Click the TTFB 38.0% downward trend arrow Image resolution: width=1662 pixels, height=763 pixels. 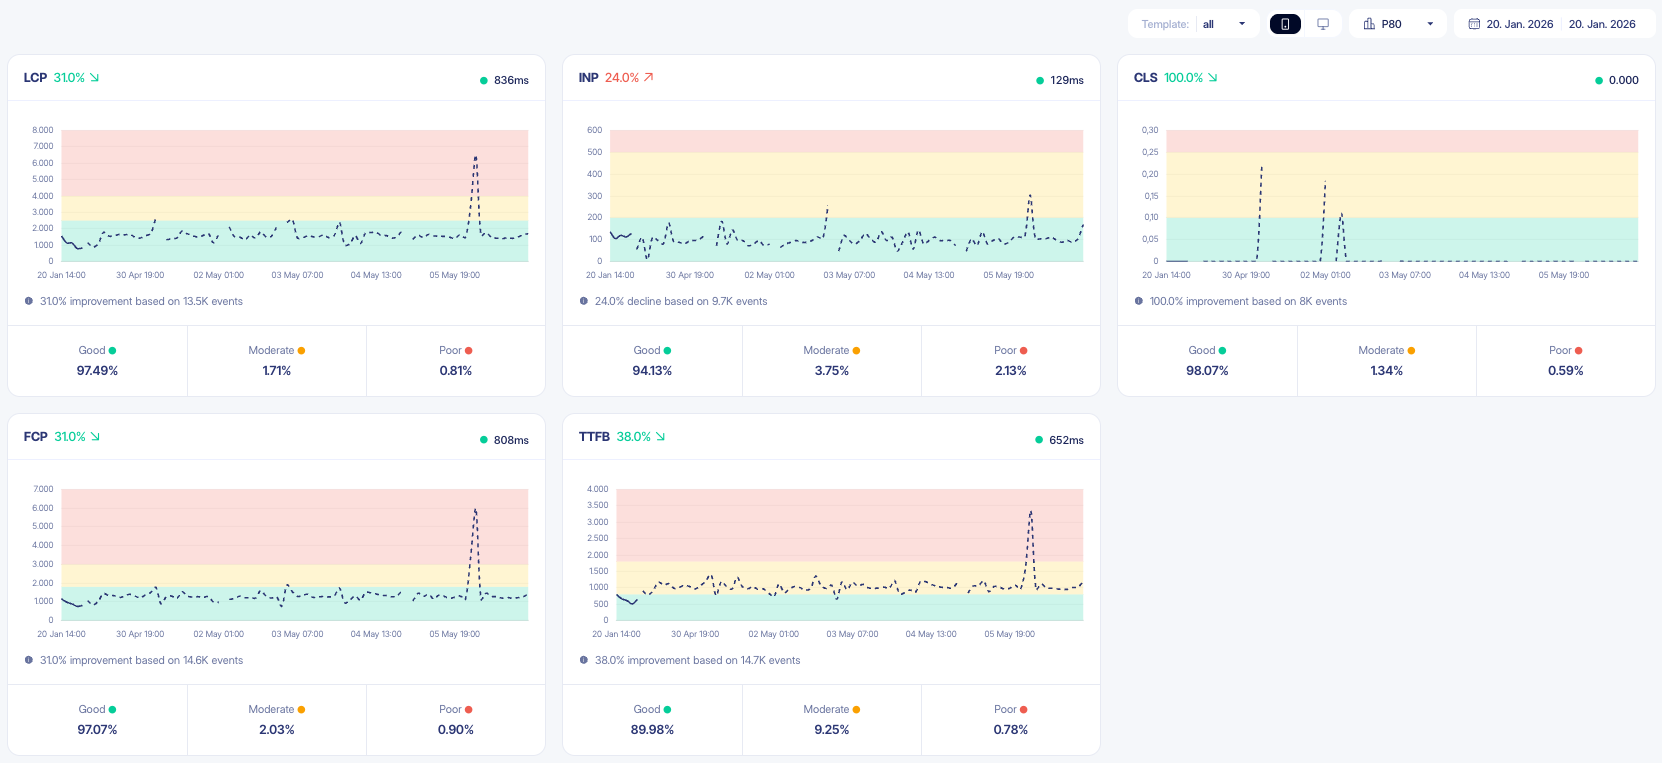(660, 437)
